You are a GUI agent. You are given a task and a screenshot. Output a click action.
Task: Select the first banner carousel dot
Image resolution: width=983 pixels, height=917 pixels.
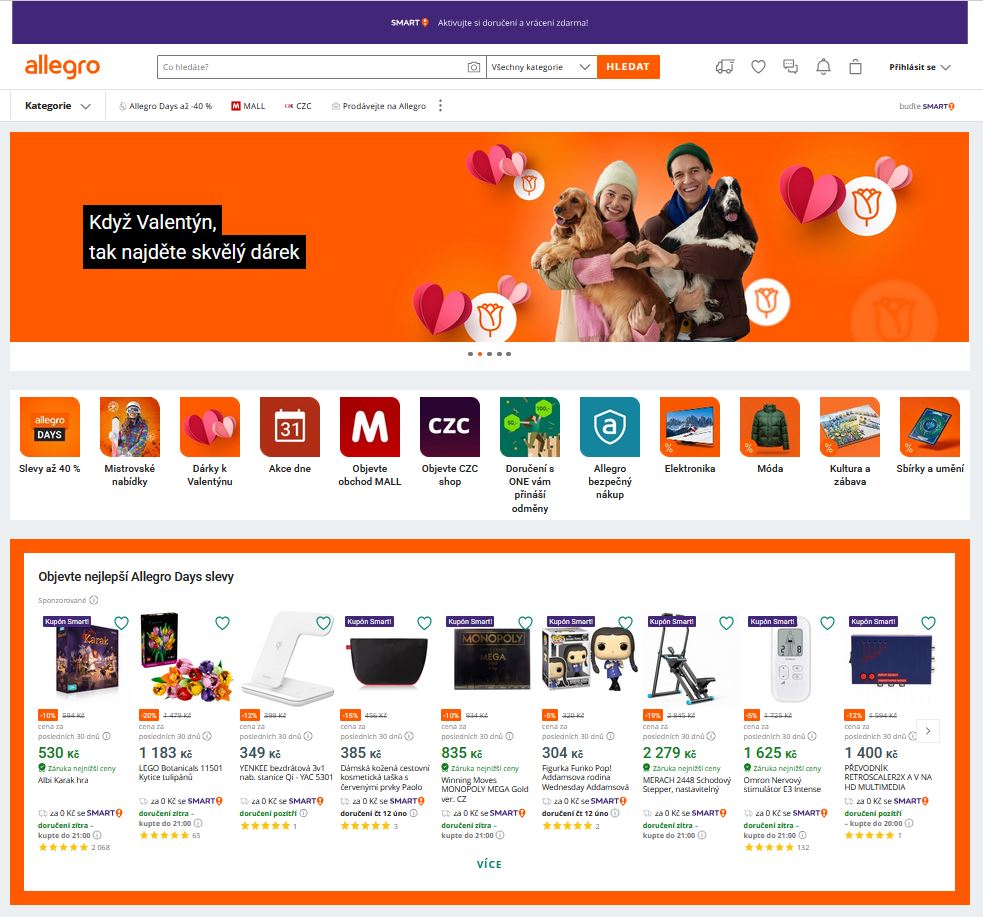pyautogui.click(x=470, y=354)
